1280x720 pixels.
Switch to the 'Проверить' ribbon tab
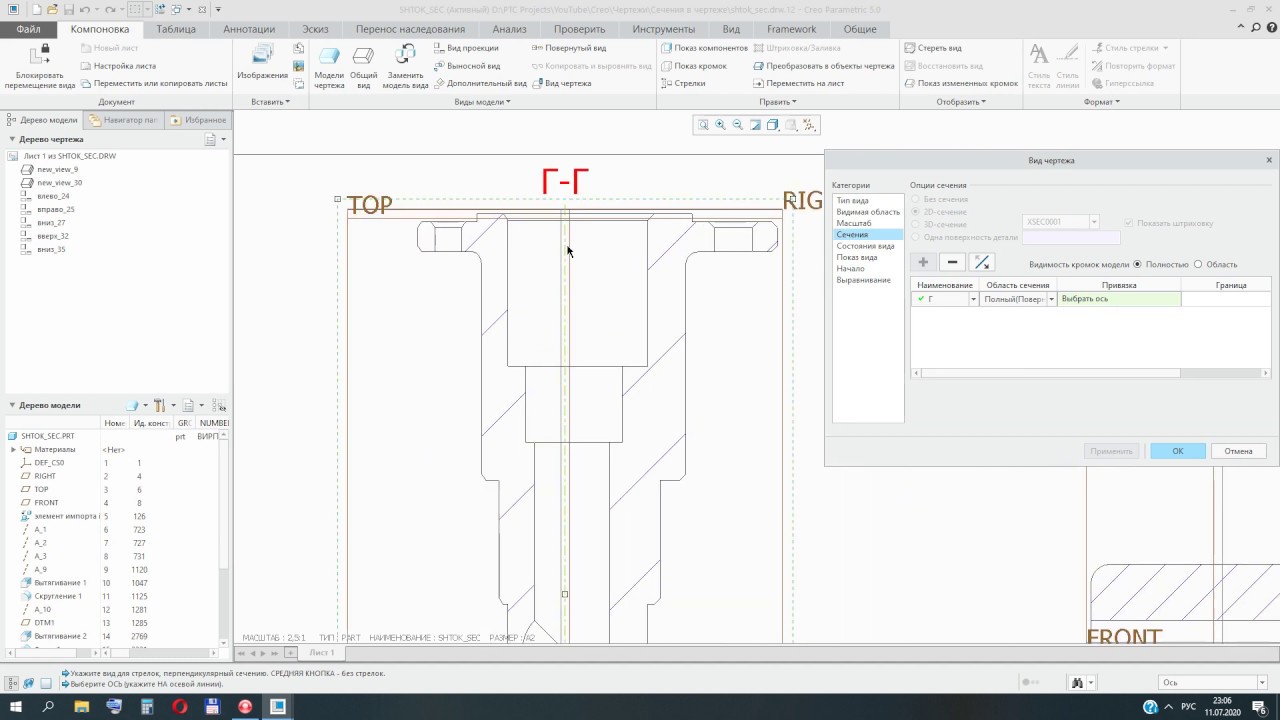579,29
